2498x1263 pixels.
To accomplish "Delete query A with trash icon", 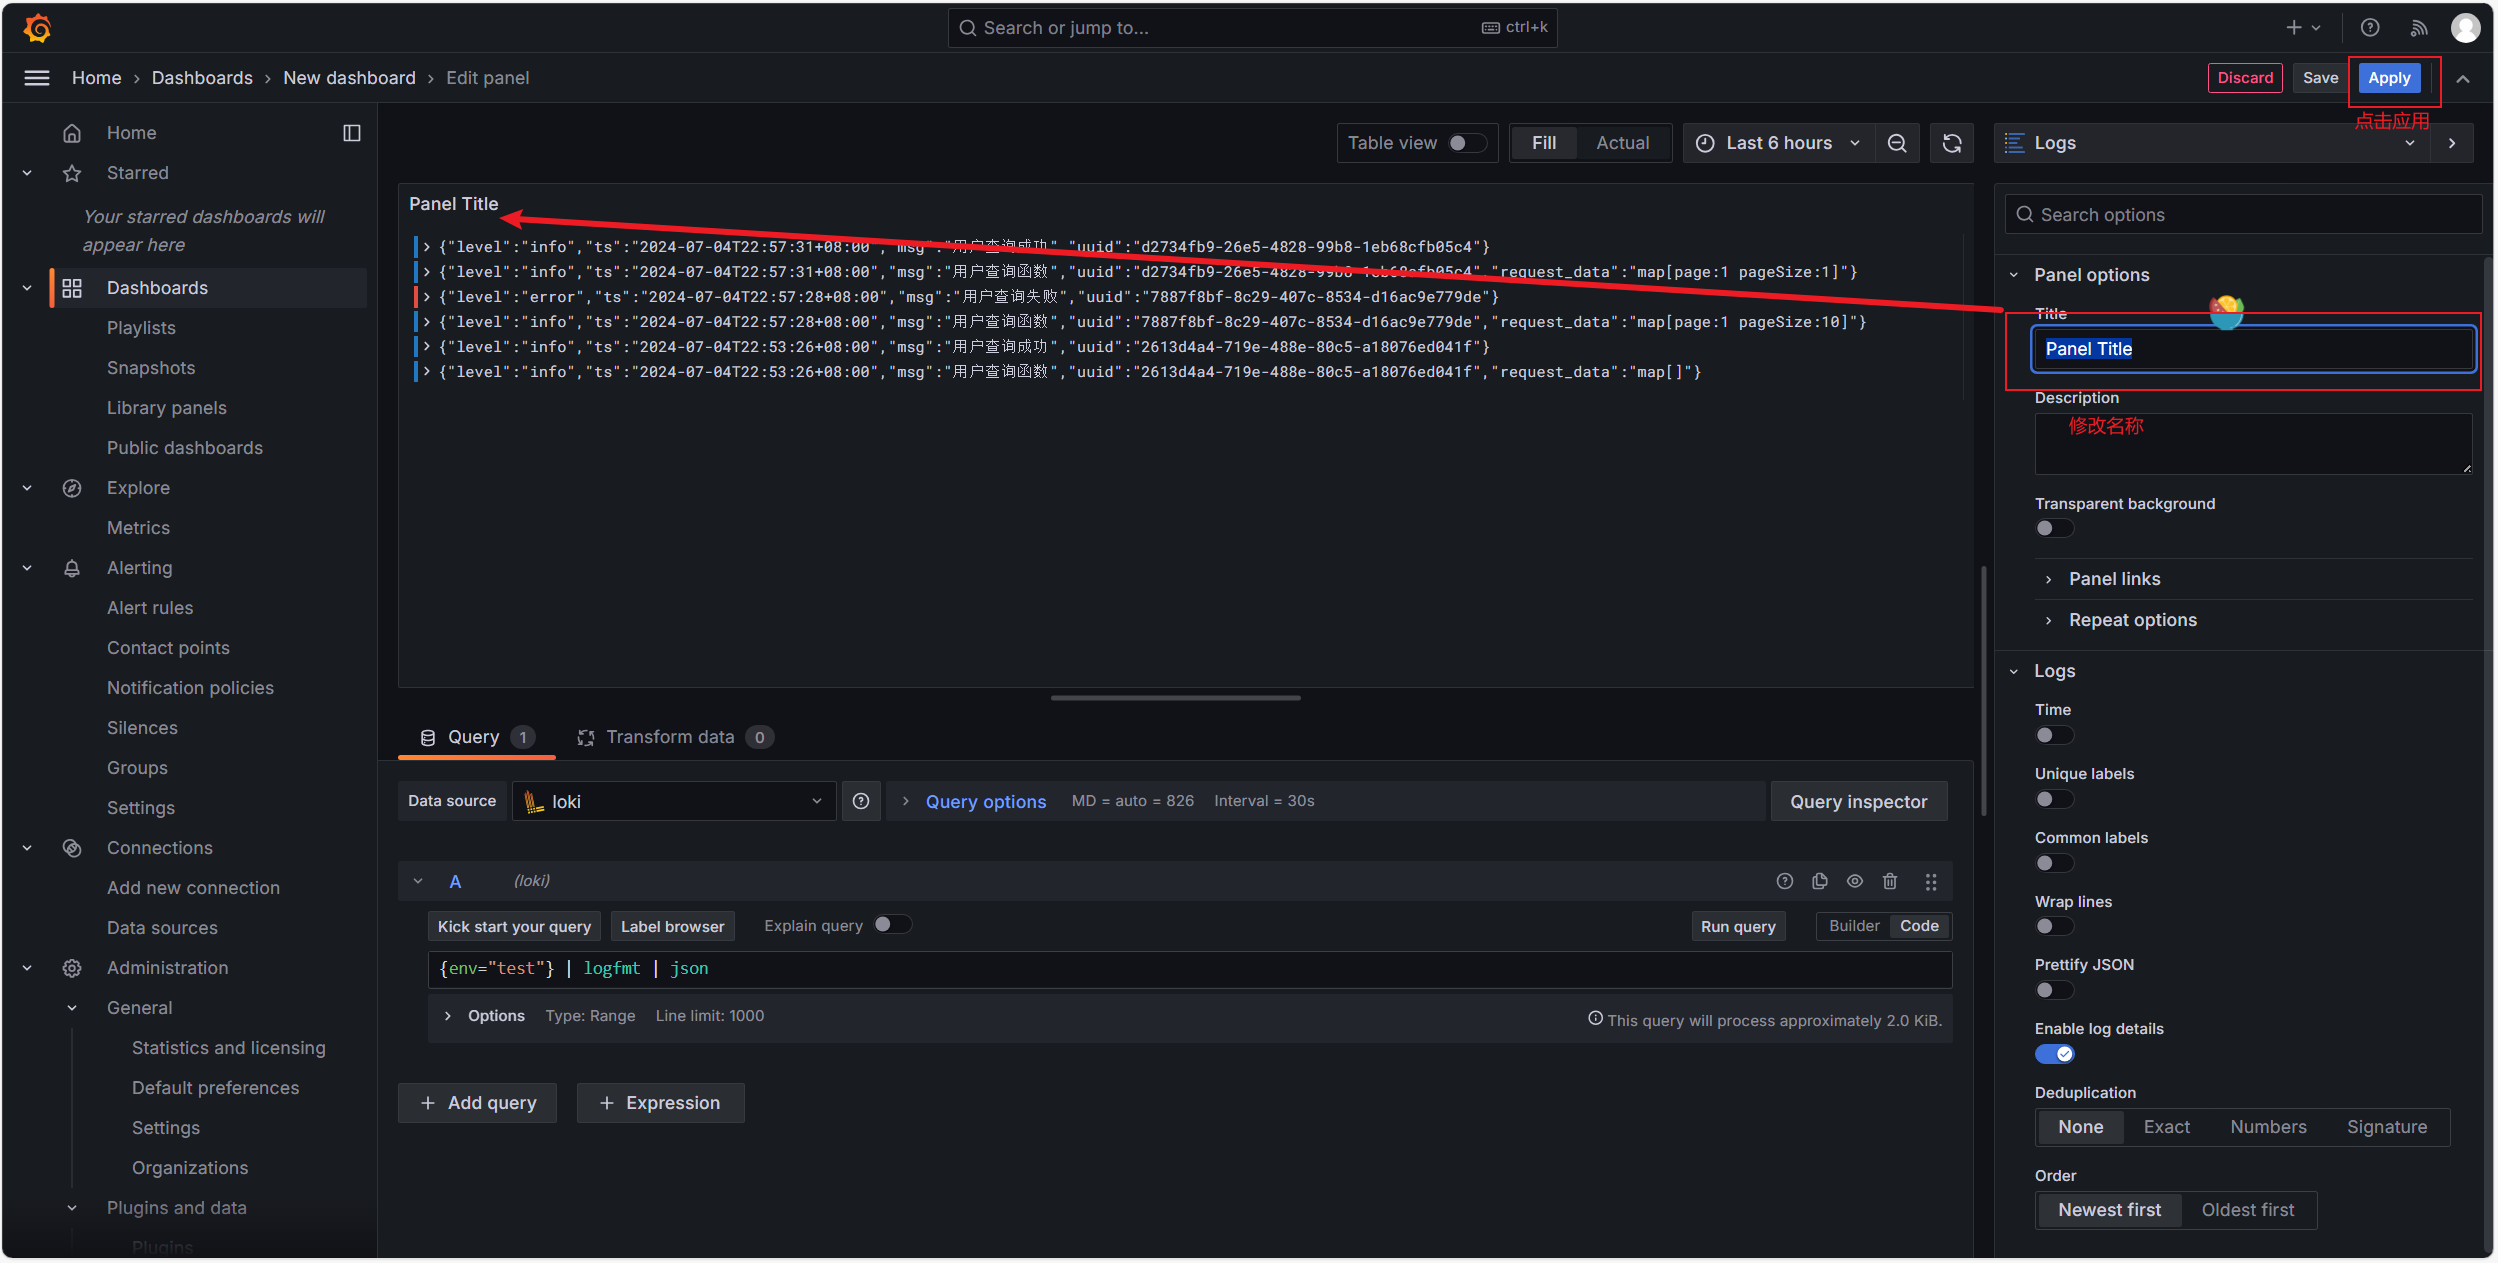I will 1890,881.
